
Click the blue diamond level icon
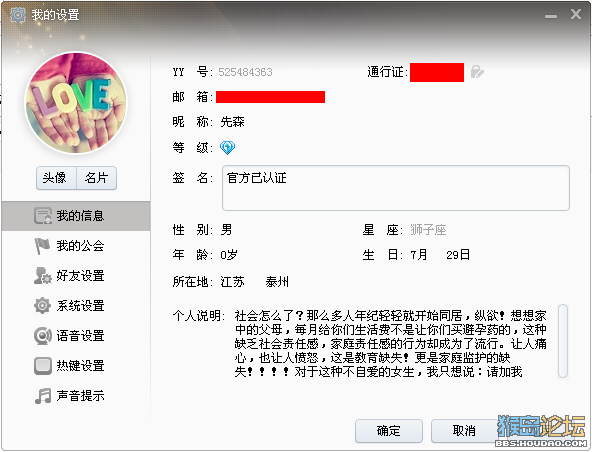tap(228, 147)
